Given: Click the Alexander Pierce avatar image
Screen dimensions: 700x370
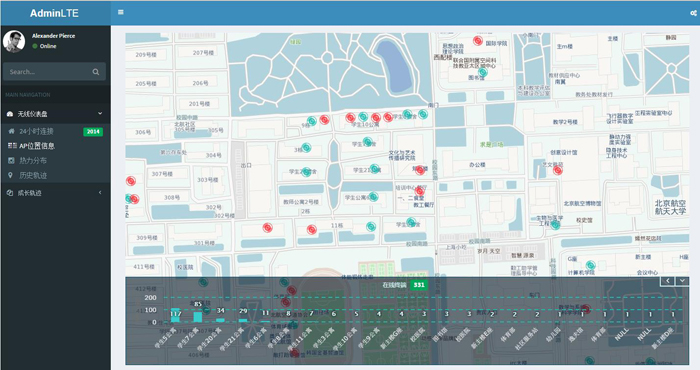Looking at the screenshot, I should (14, 41).
